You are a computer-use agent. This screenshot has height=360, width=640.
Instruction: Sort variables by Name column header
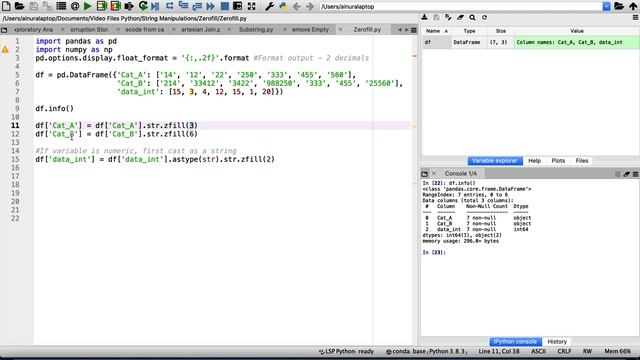click(436, 31)
